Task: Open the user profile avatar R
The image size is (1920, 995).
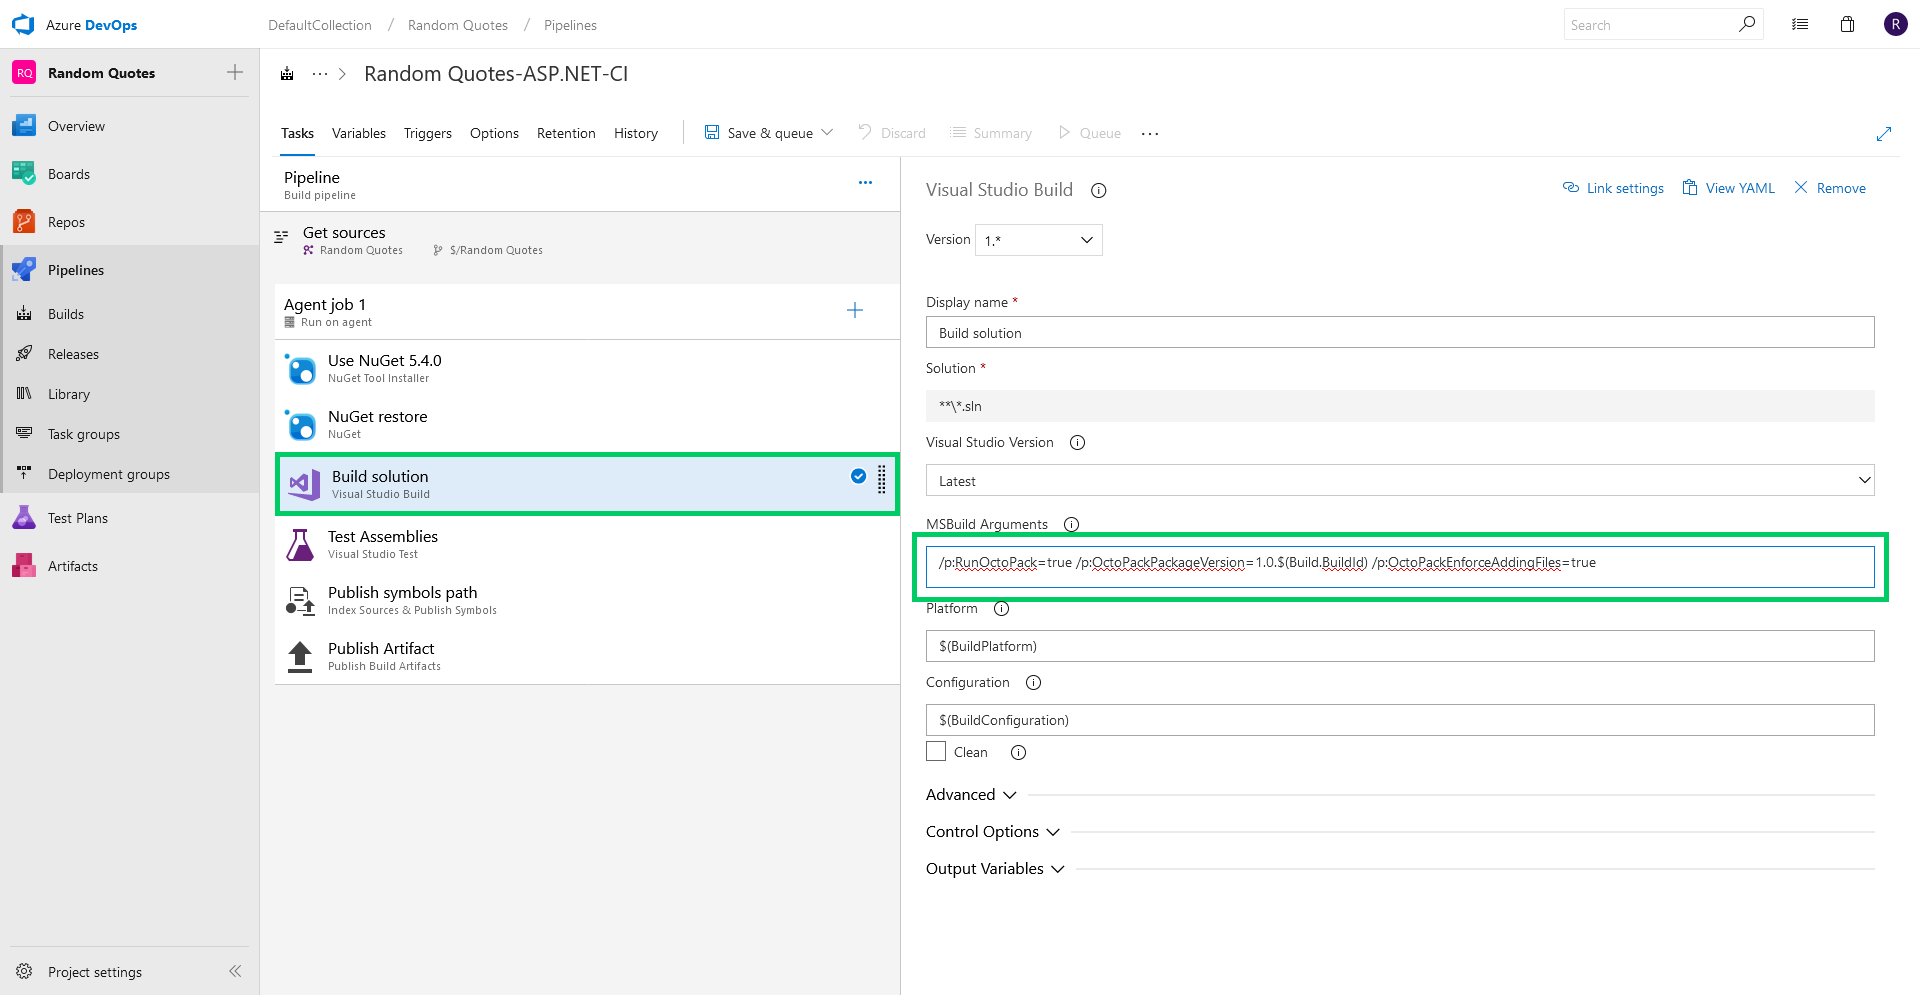Action: [x=1895, y=24]
